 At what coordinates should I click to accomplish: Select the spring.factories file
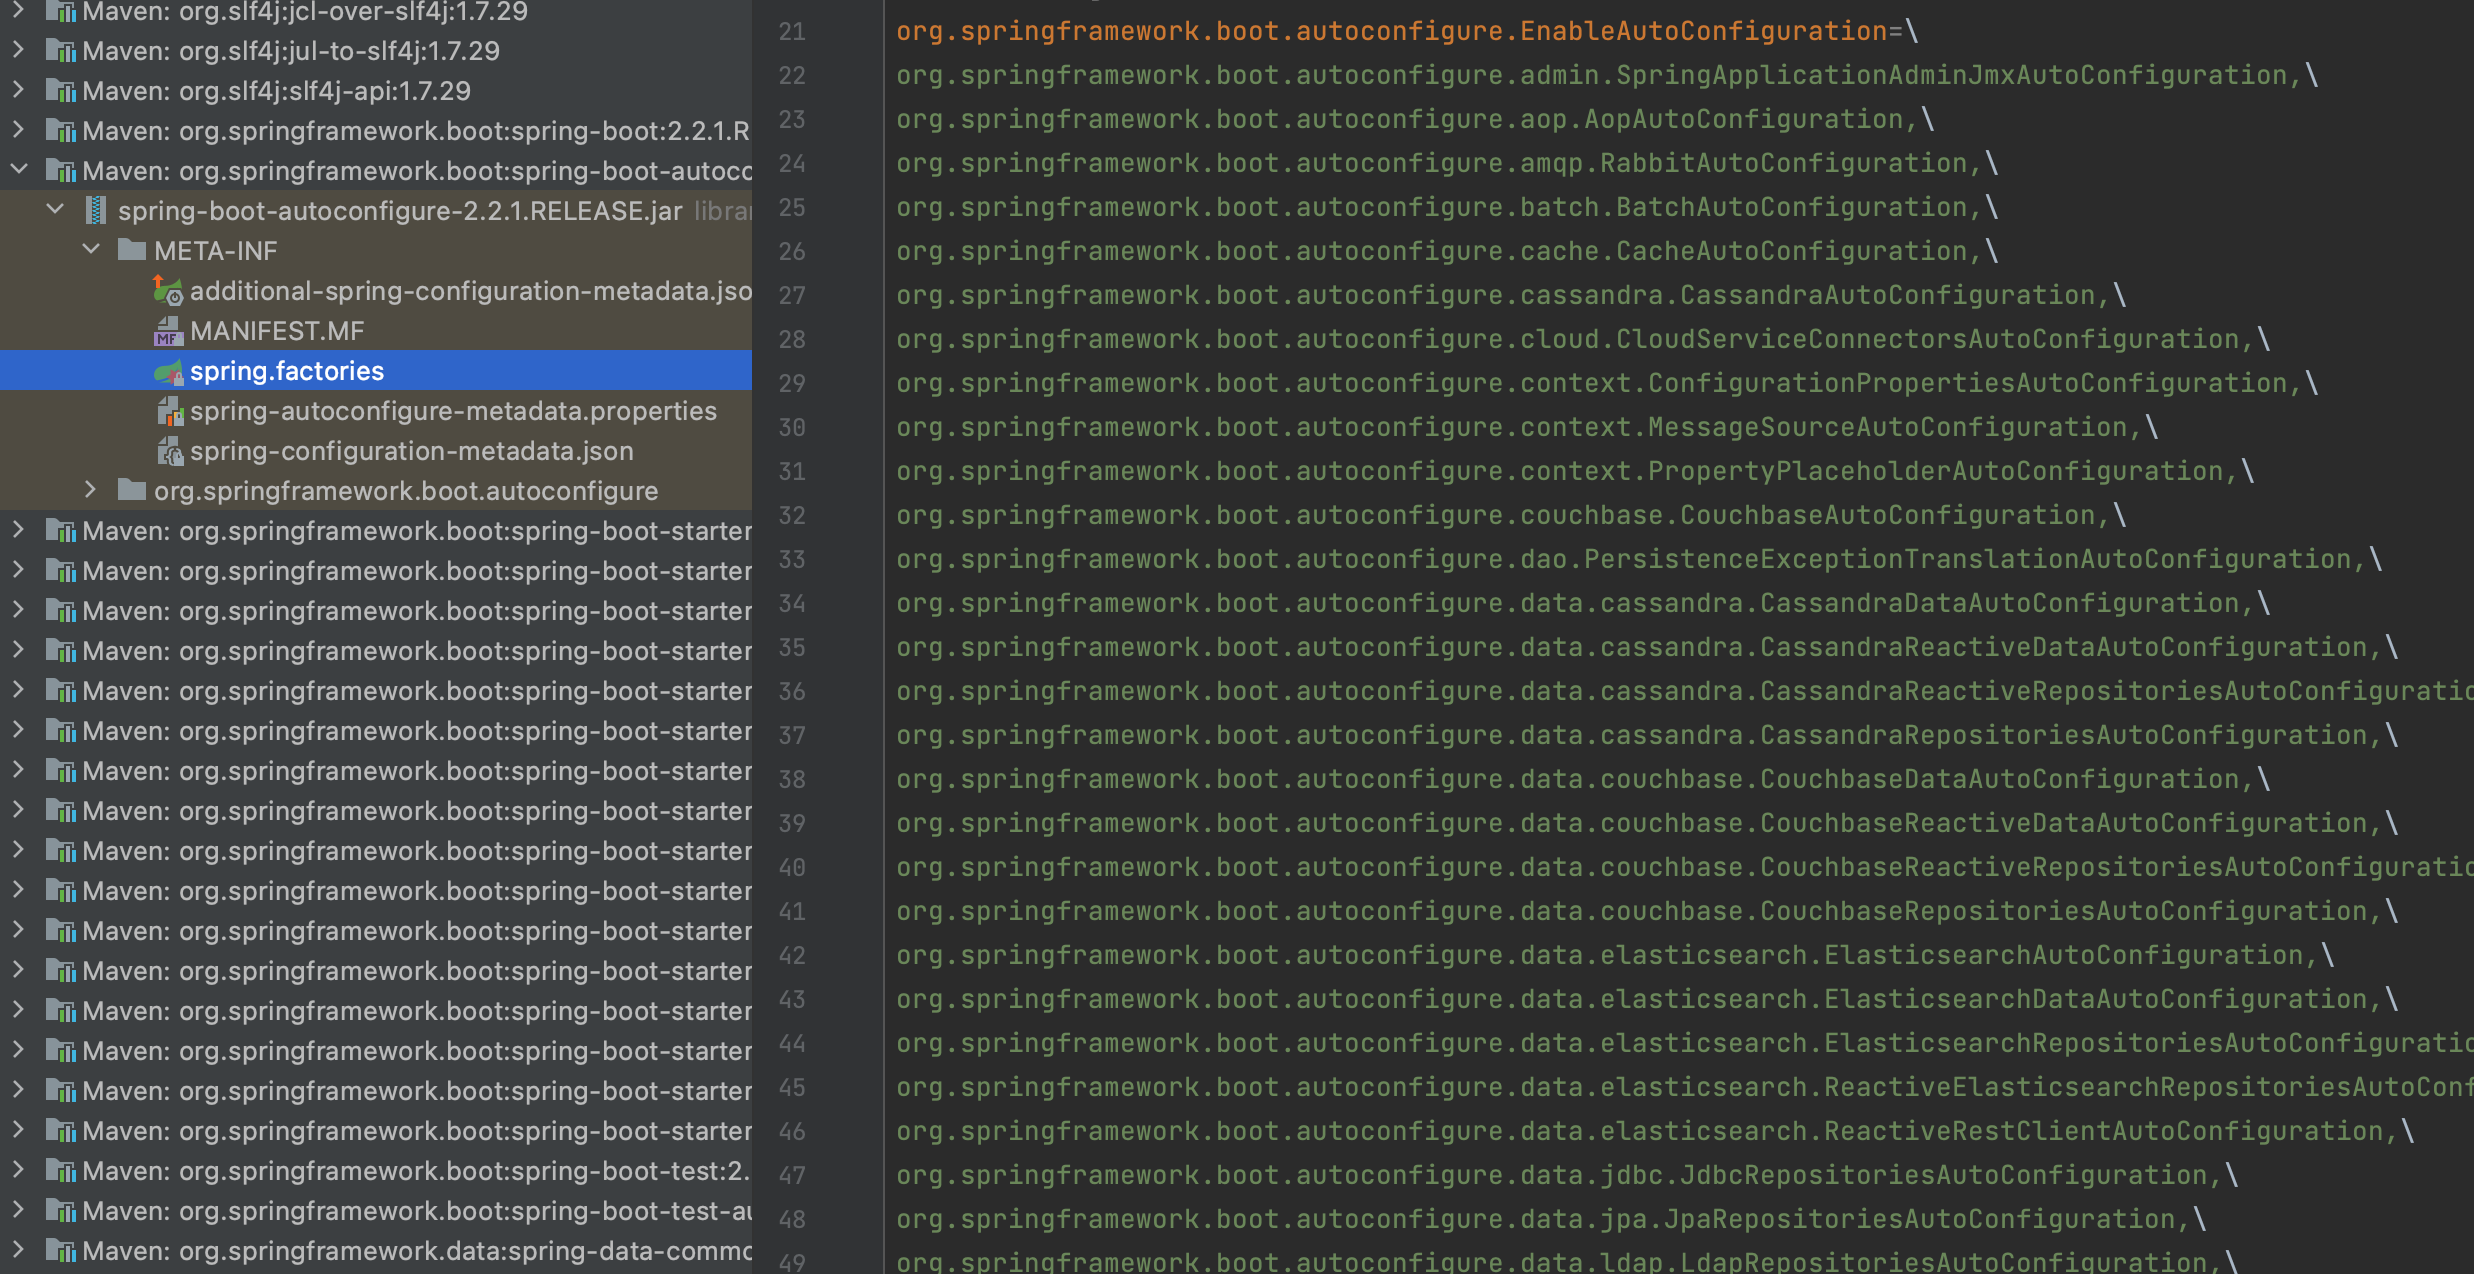(x=376, y=371)
